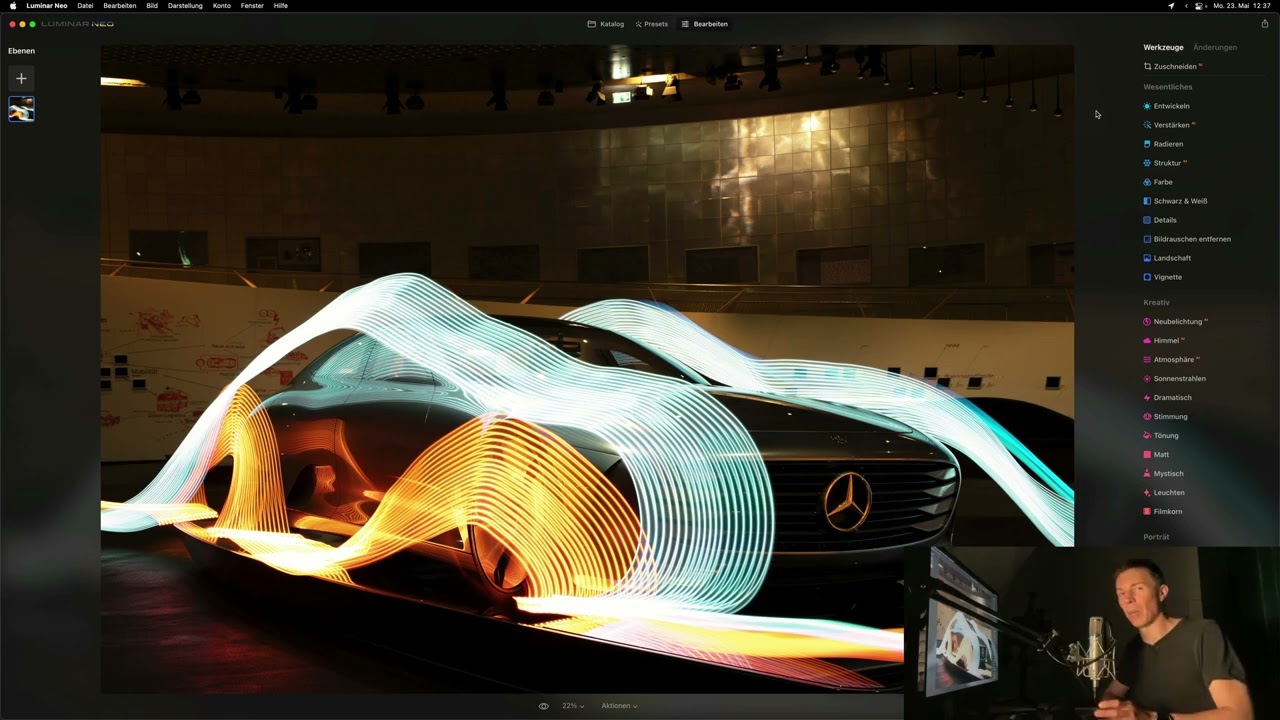Click the Bildrauschen entfernen icon
This screenshot has width=1280, height=720.
(x=1147, y=239)
